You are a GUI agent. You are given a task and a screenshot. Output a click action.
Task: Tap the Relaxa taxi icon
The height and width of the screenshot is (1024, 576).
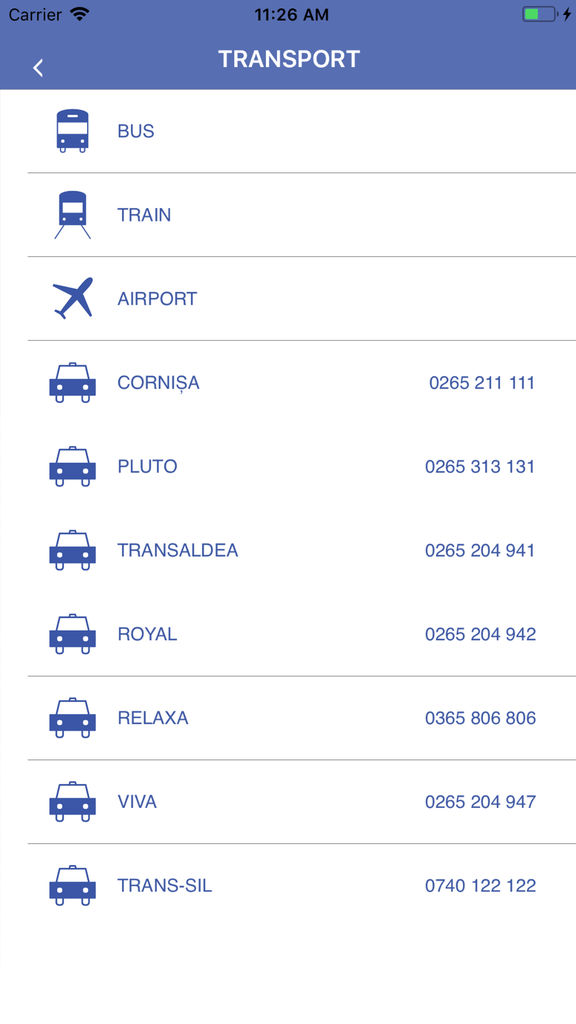click(x=72, y=718)
